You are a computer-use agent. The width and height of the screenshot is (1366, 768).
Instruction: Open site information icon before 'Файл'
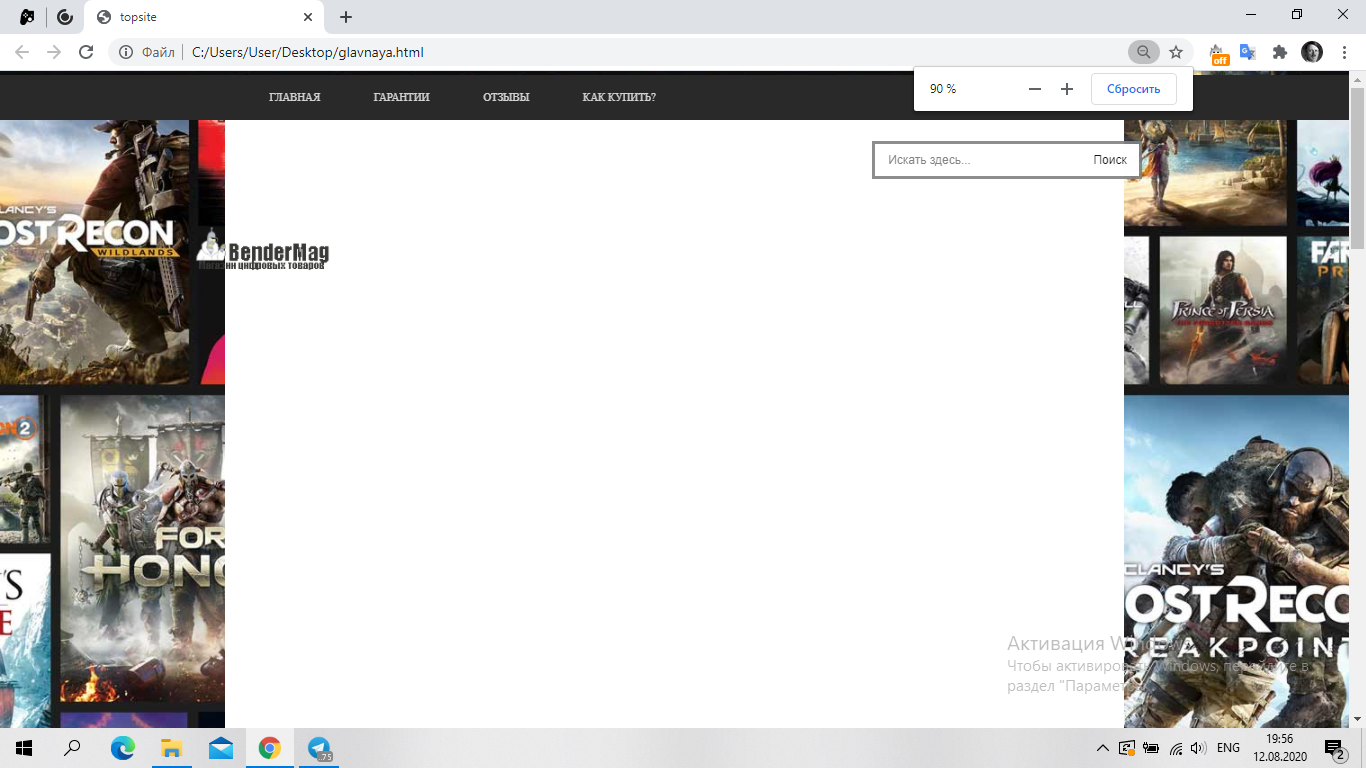(x=126, y=52)
